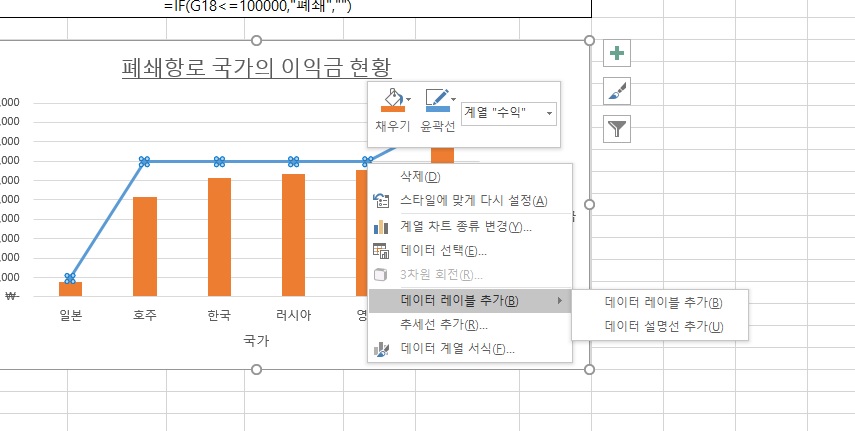
Task: Click the Chart Elements plus button
Action: coord(619,55)
